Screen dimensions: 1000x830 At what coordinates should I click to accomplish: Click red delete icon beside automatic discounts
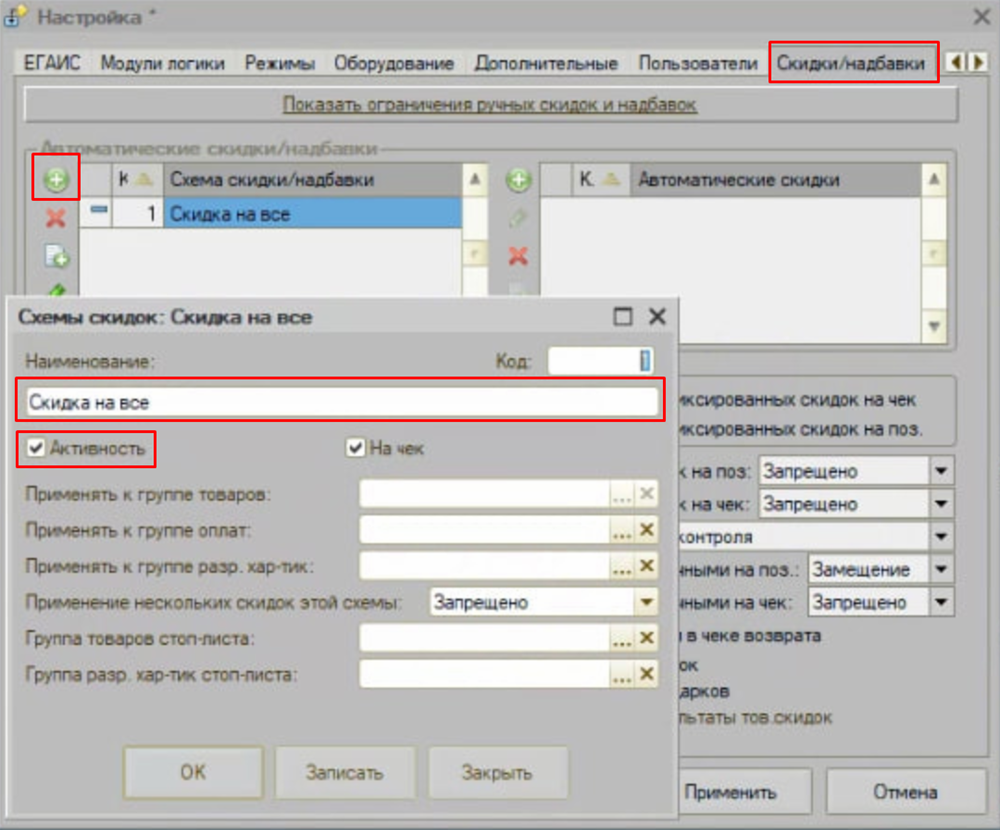(x=518, y=255)
